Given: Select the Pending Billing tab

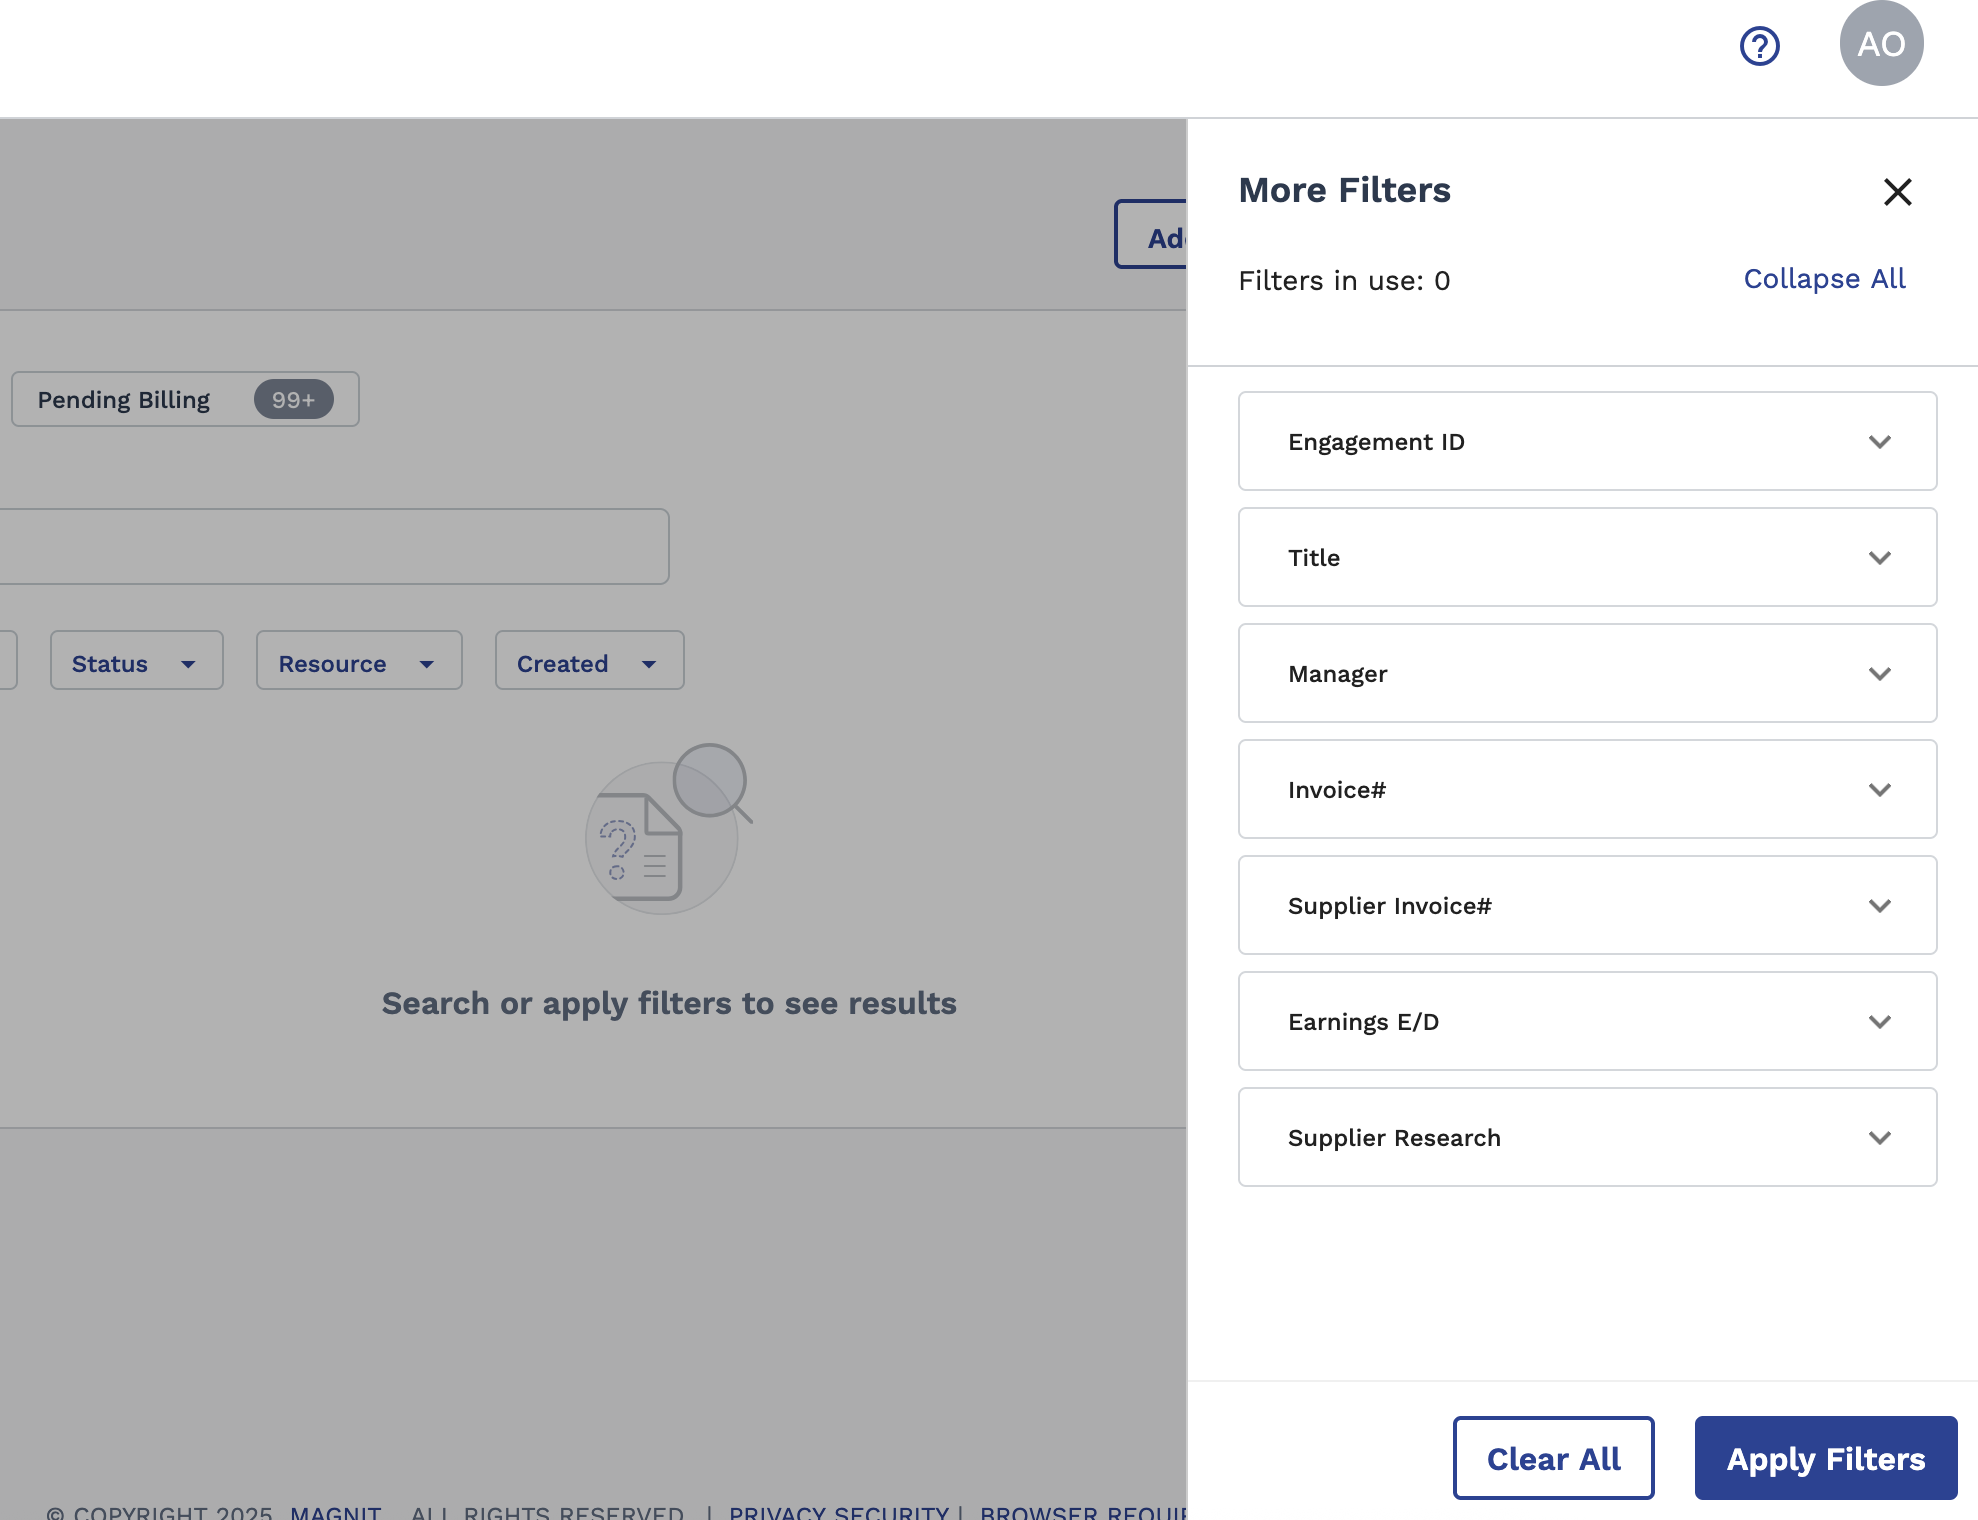Looking at the screenshot, I should [x=124, y=400].
